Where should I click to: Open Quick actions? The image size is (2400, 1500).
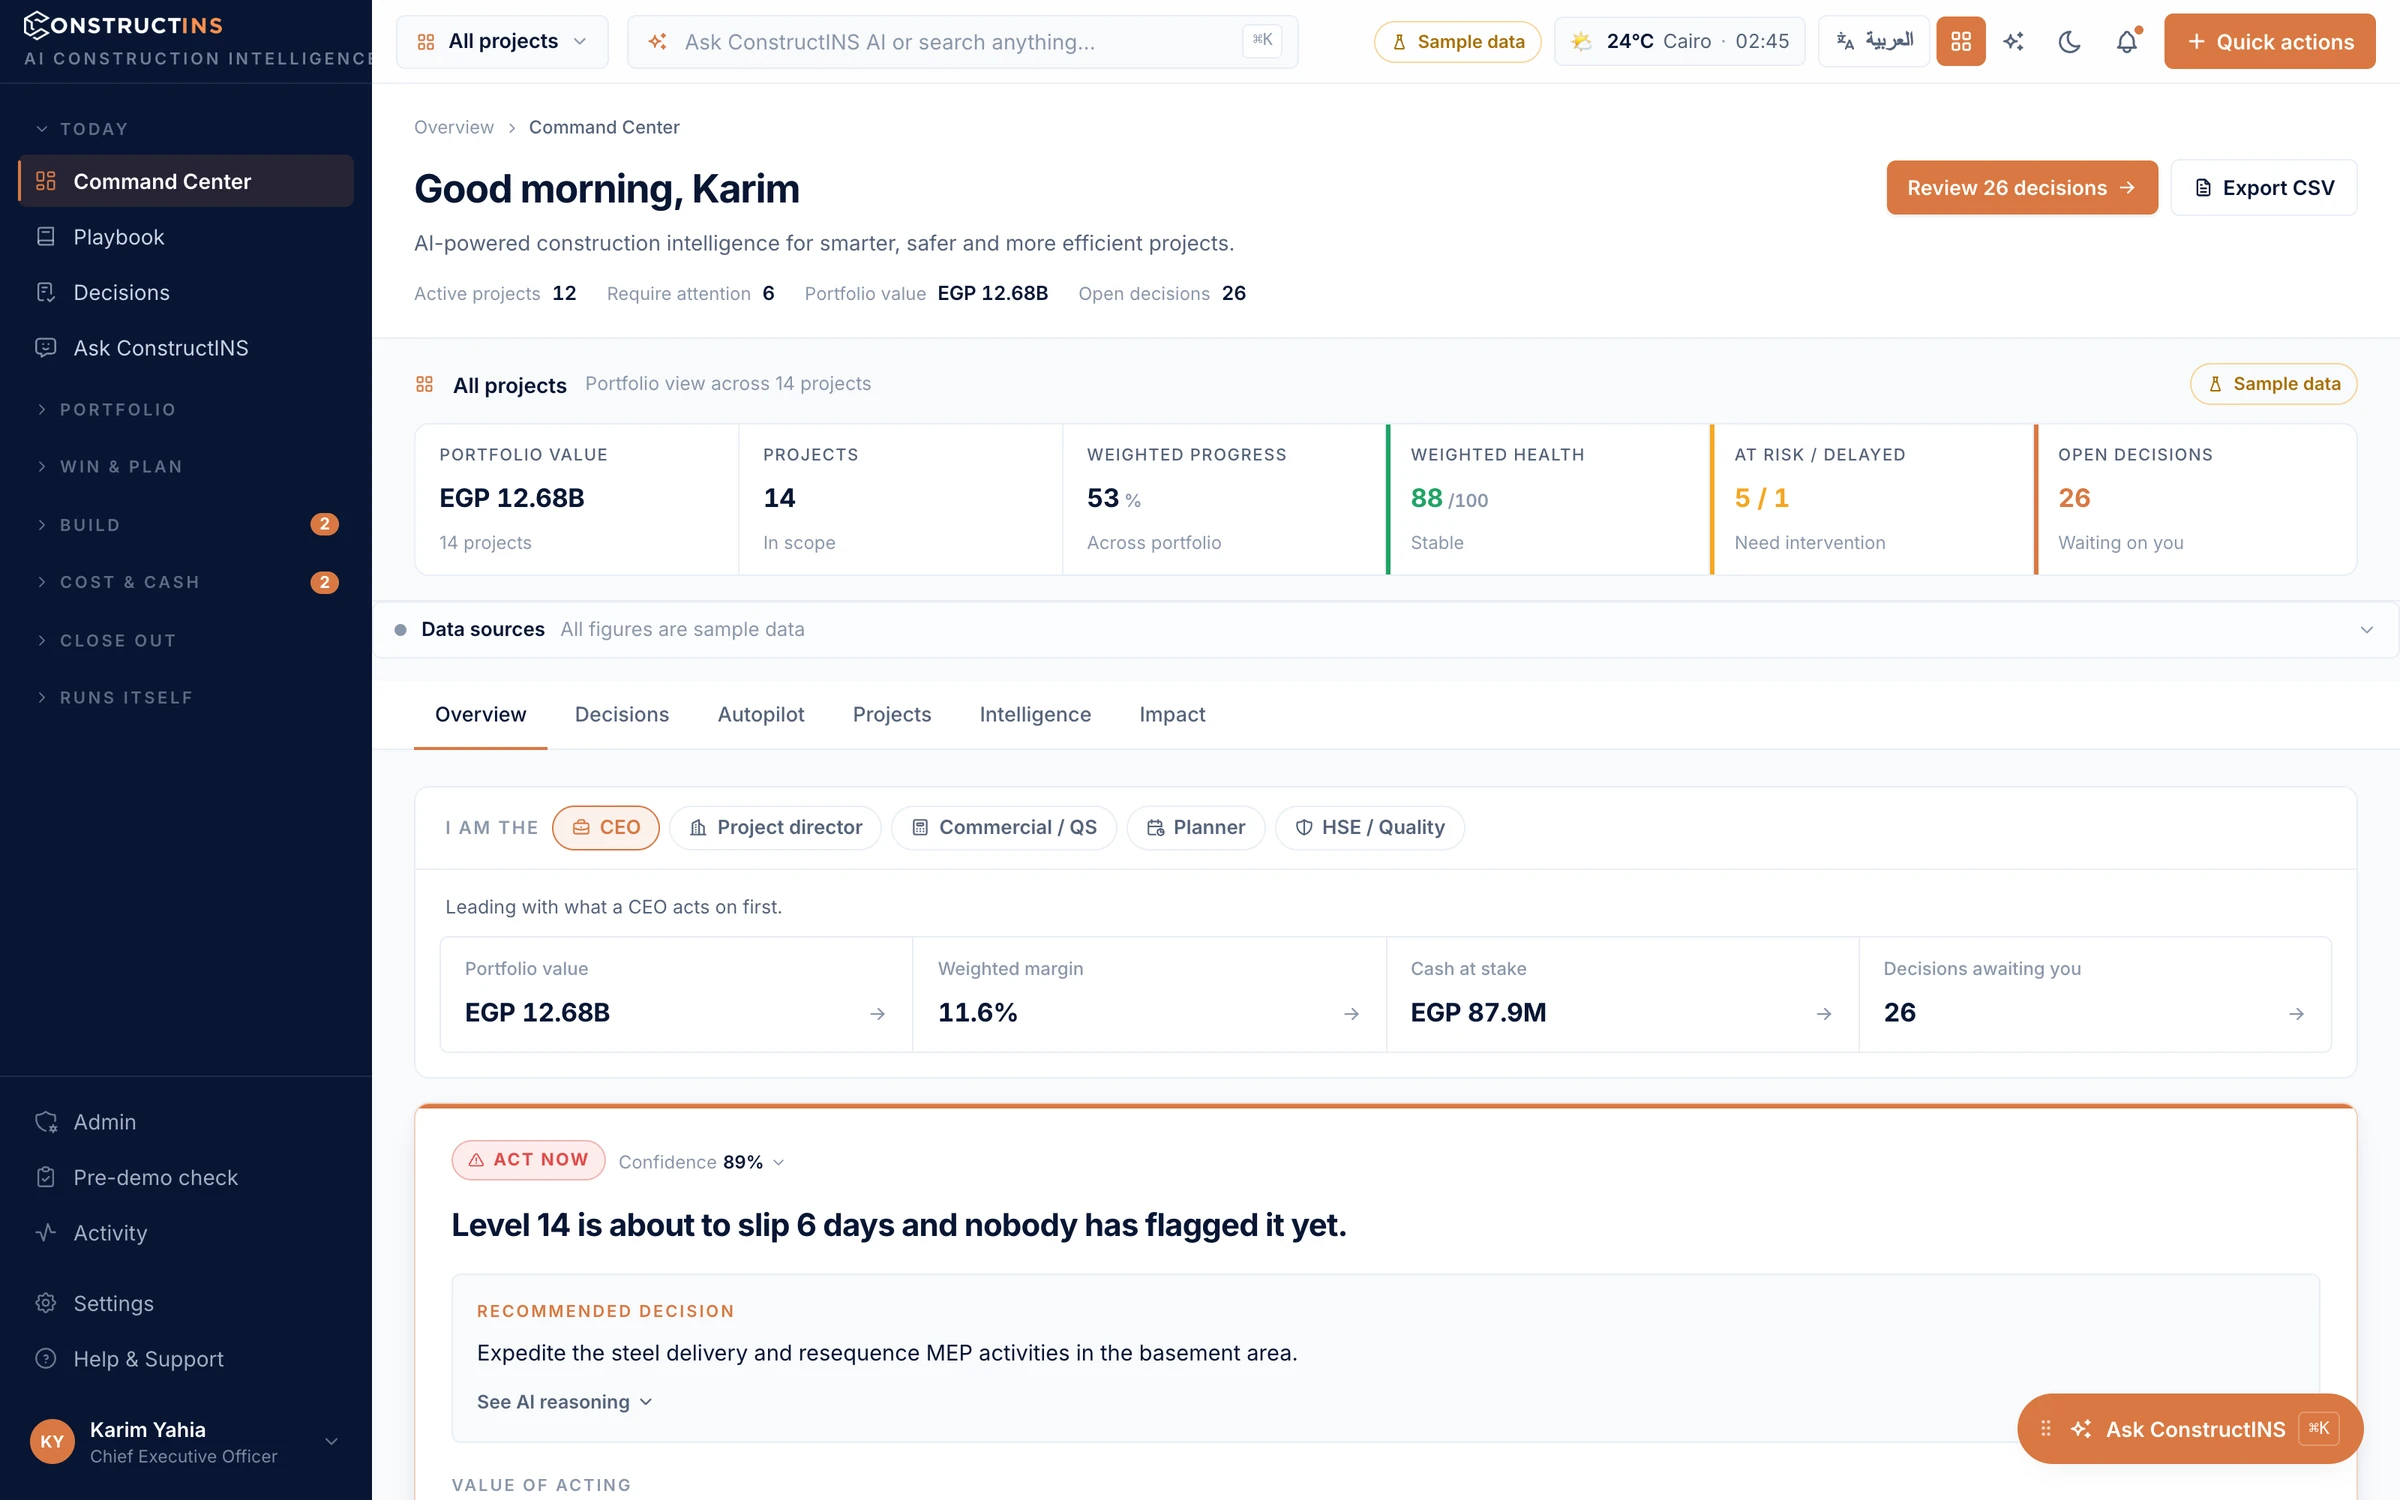(2269, 41)
